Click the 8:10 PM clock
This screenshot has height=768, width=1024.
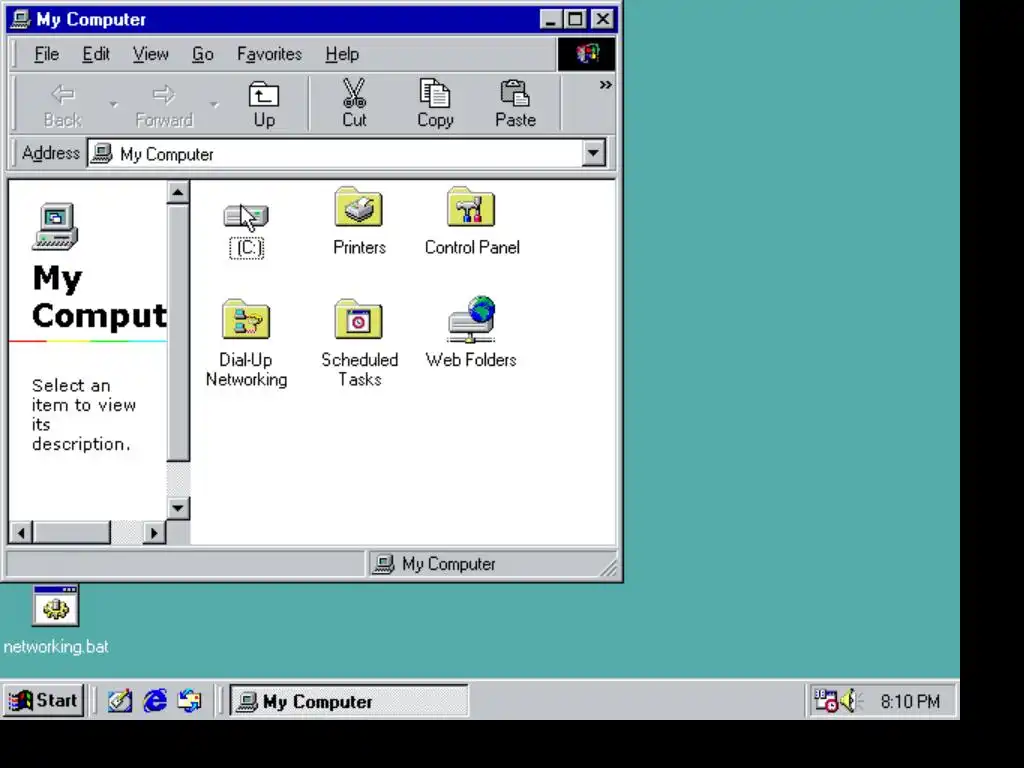click(x=910, y=701)
